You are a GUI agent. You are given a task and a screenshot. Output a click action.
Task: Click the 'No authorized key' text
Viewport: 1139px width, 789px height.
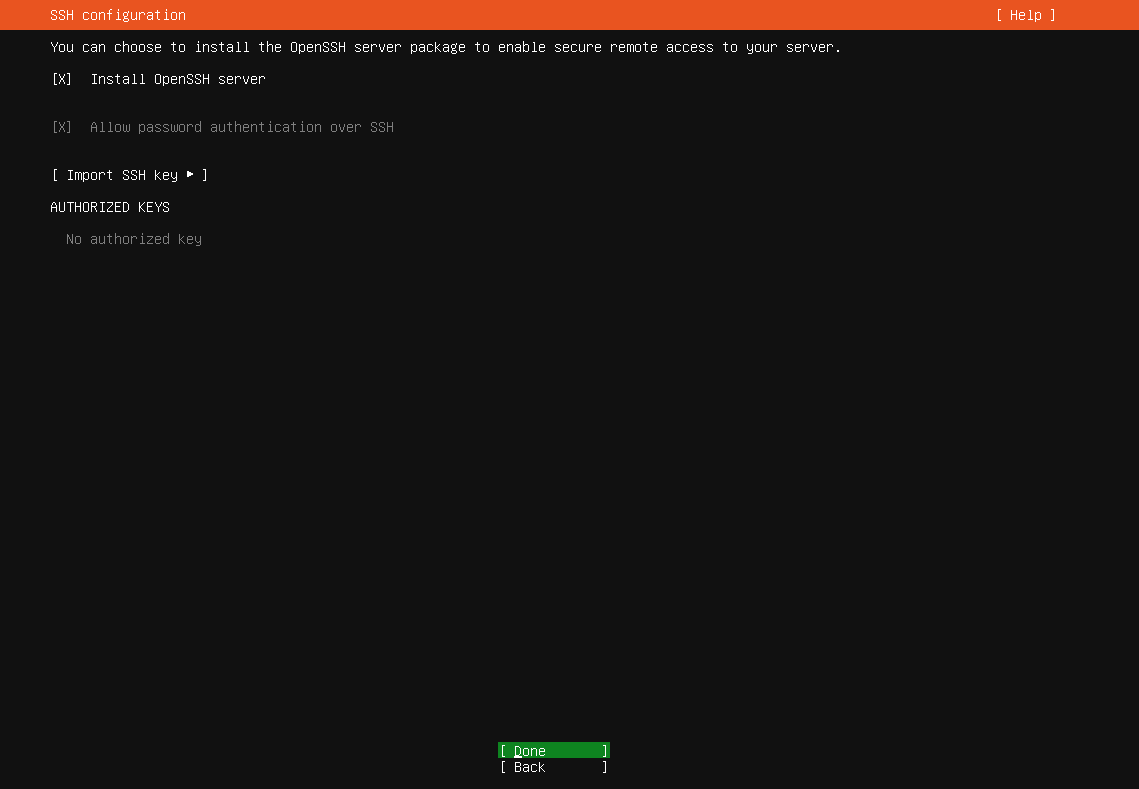click(x=134, y=239)
